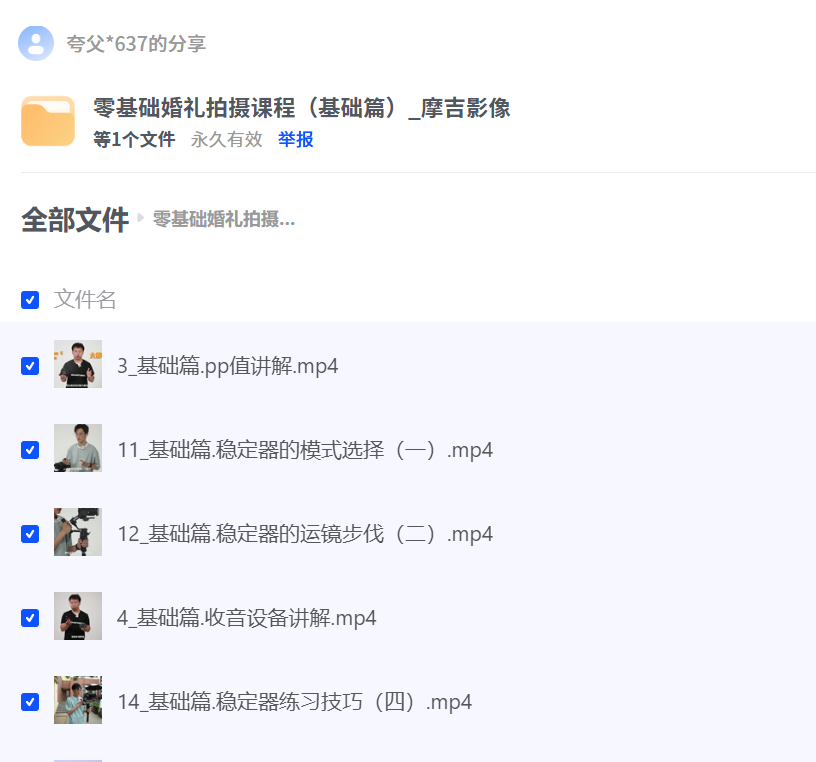The width and height of the screenshot is (816, 762).
Task: Uncheck the 3_基础篇.pp值讲解.mp4 checkbox
Action: (x=30, y=364)
